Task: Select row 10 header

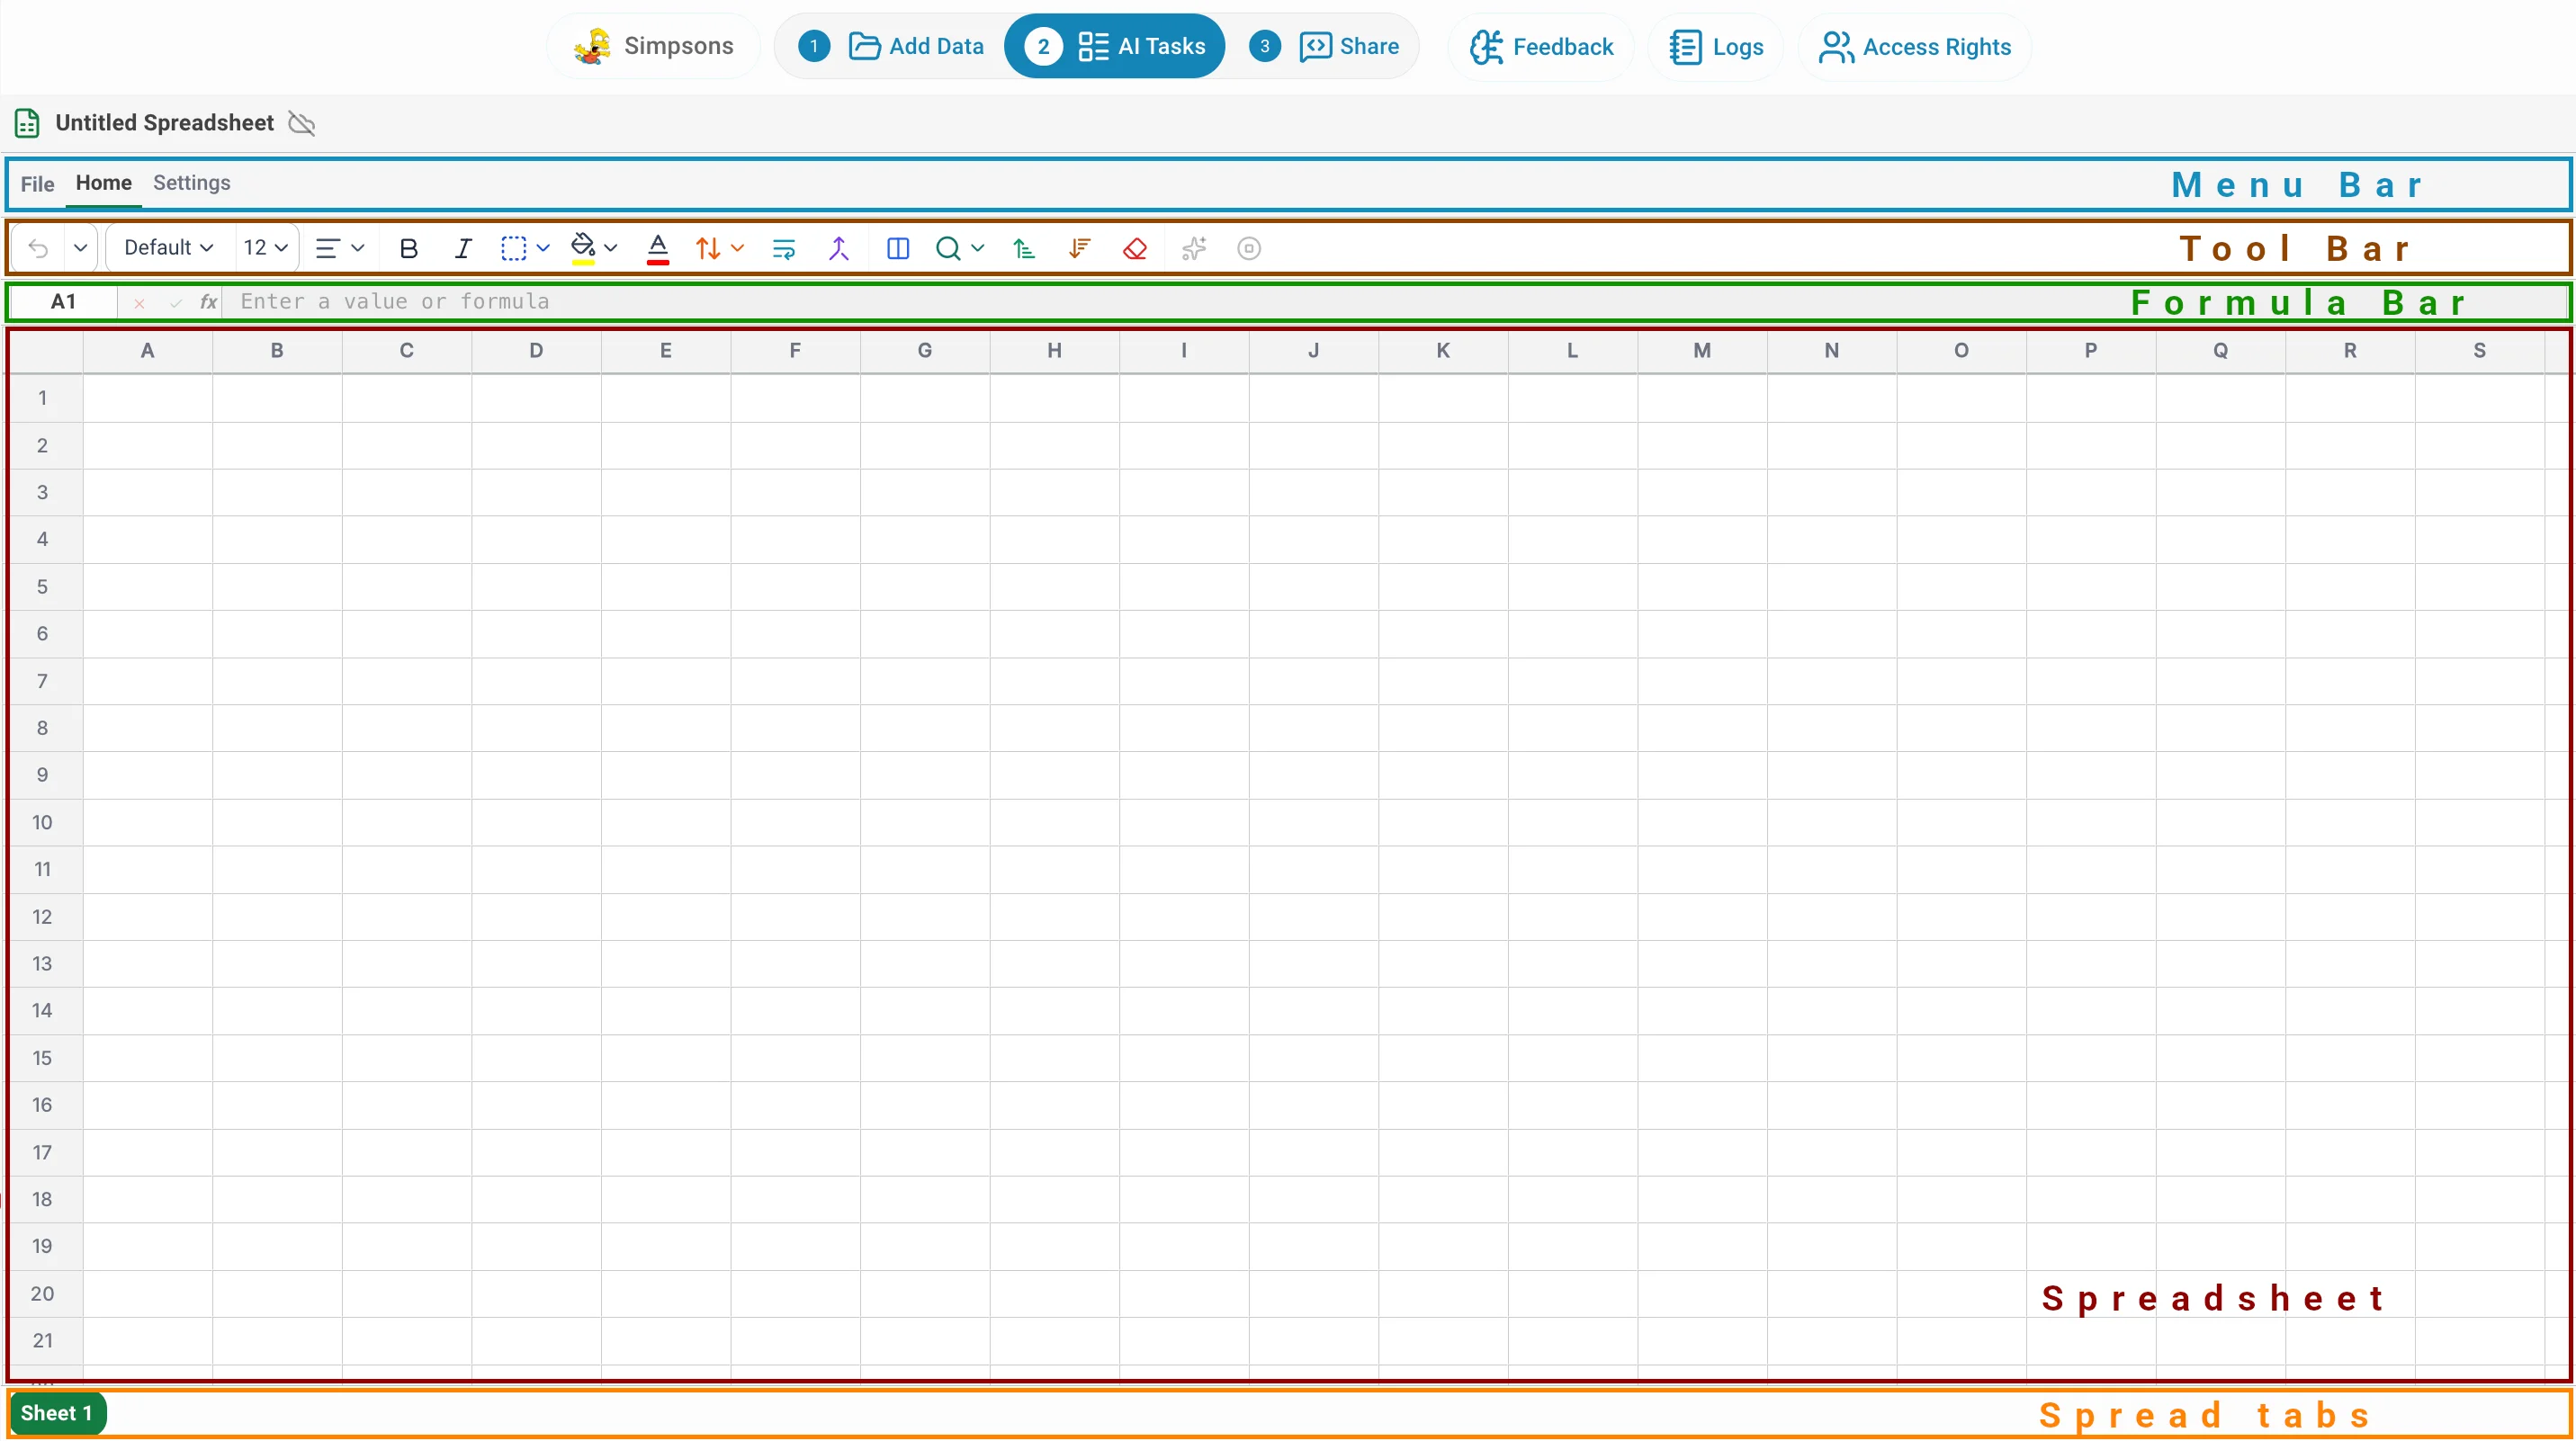Action: point(43,822)
